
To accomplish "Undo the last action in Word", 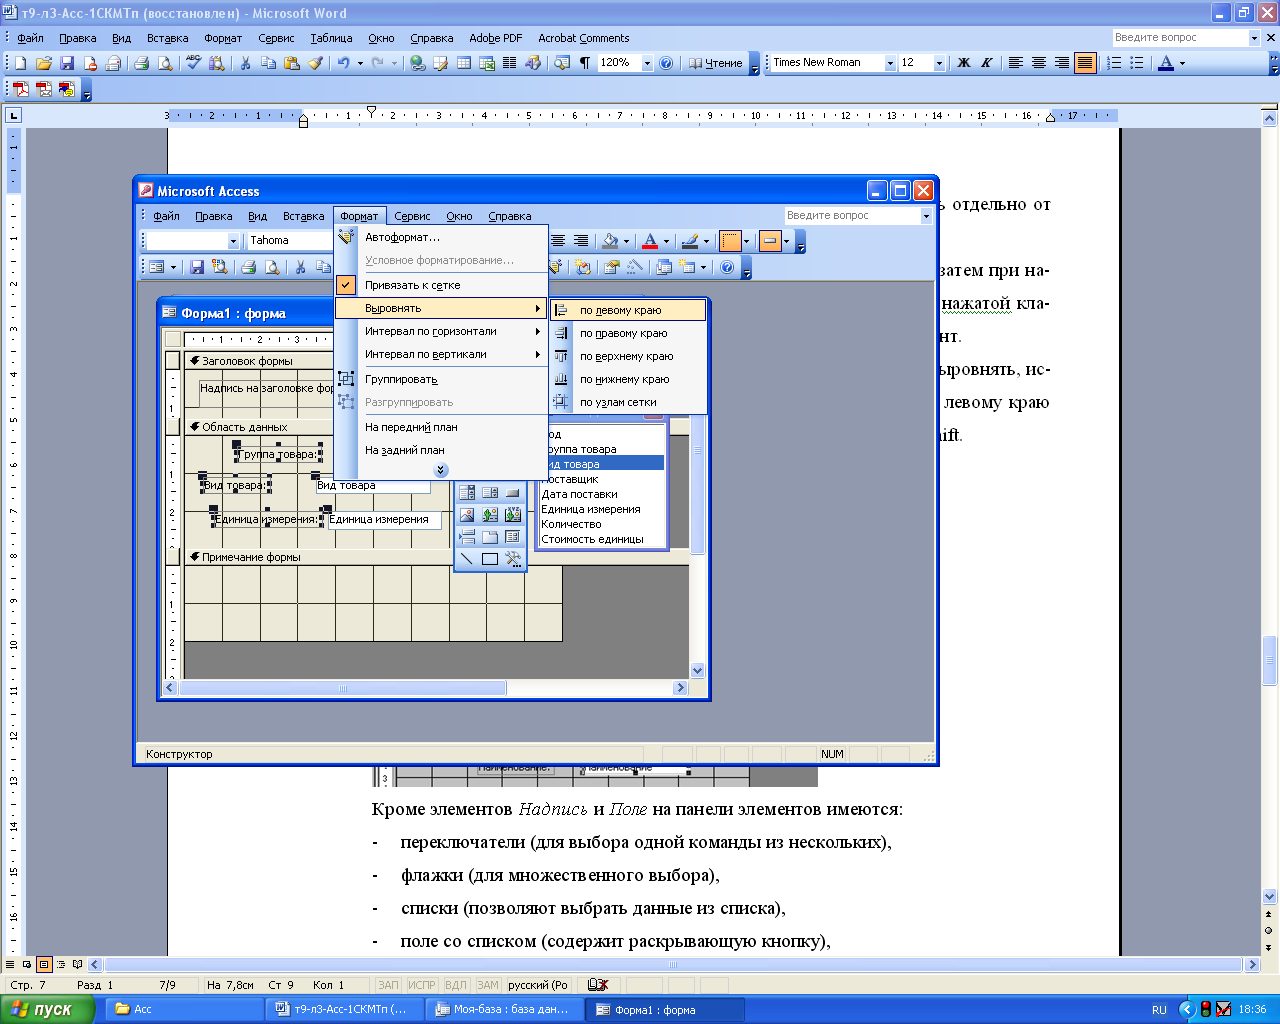I will click(343, 63).
